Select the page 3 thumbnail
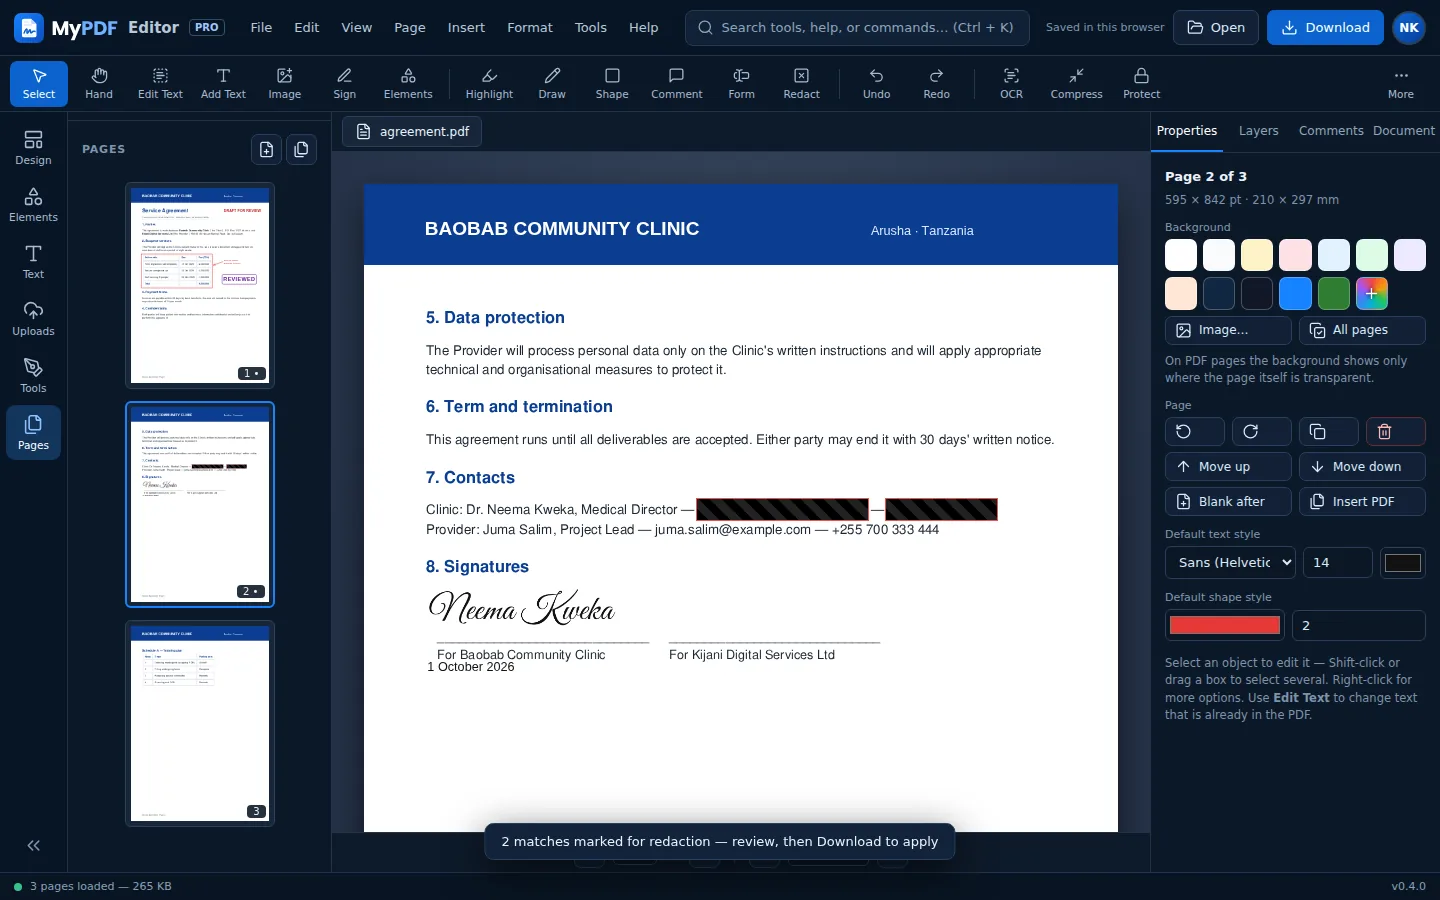Image resolution: width=1440 pixels, height=900 pixels. tap(200, 724)
